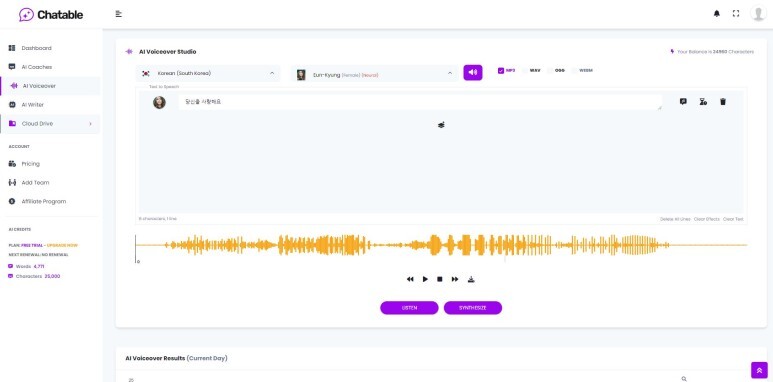Collapse sidebar with the hamburger menu icon

point(119,14)
